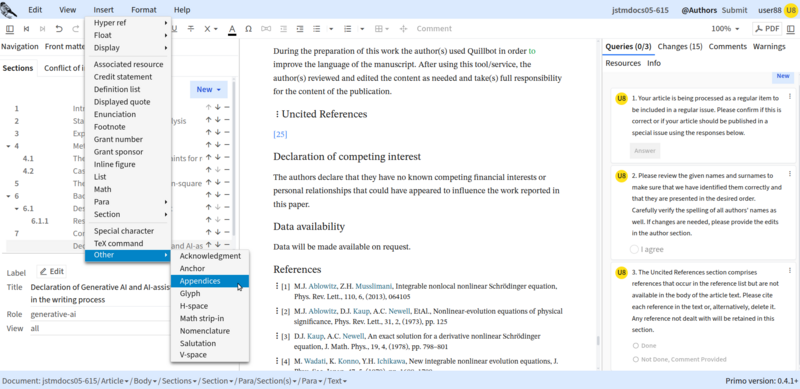Insert bulleted list icon

click(x=317, y=29)
